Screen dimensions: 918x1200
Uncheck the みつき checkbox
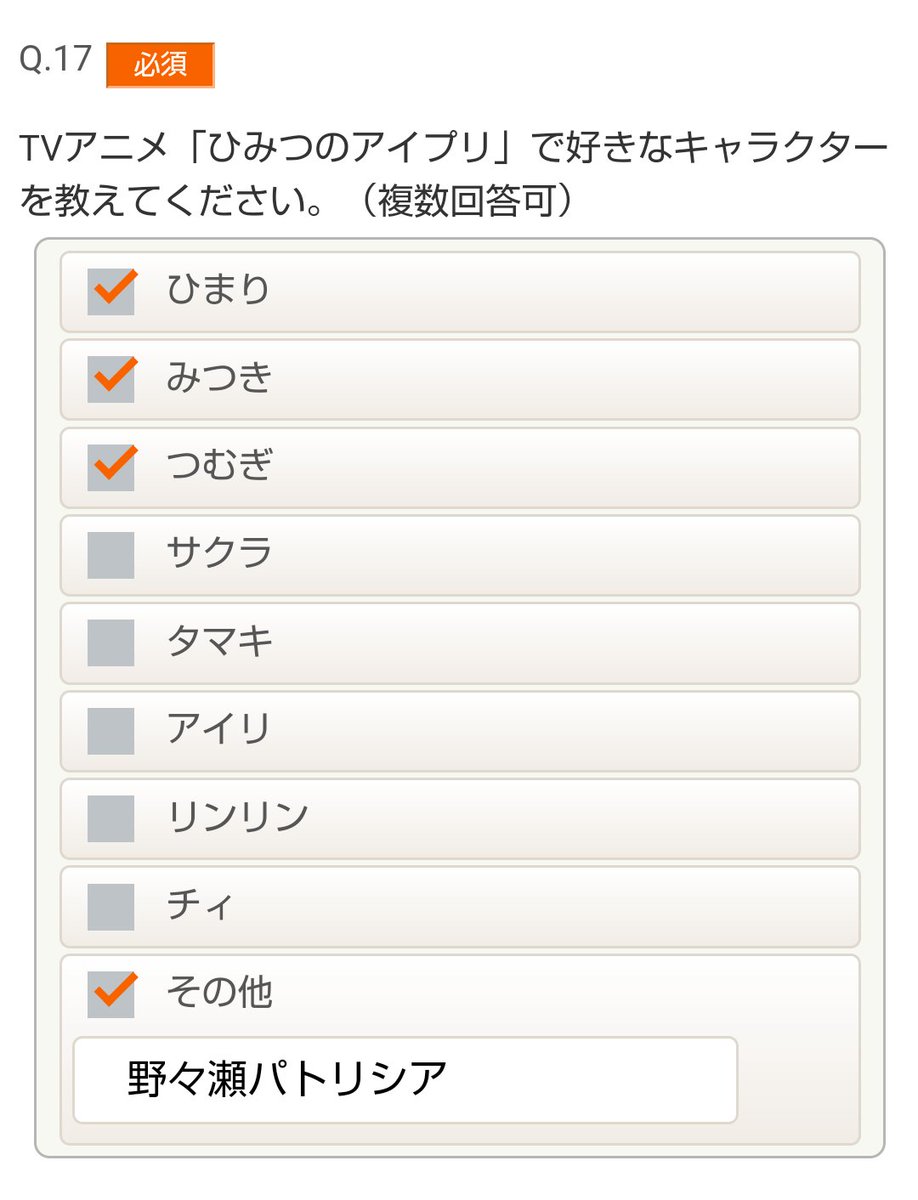click(111, 379)
